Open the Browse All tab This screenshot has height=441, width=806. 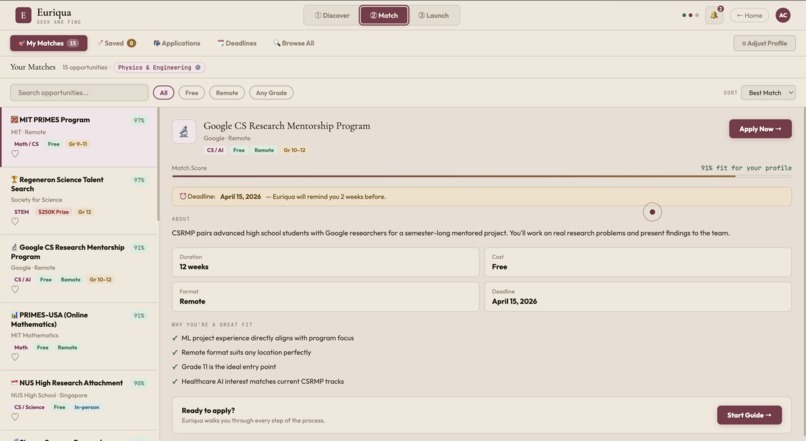coord(294,43)
